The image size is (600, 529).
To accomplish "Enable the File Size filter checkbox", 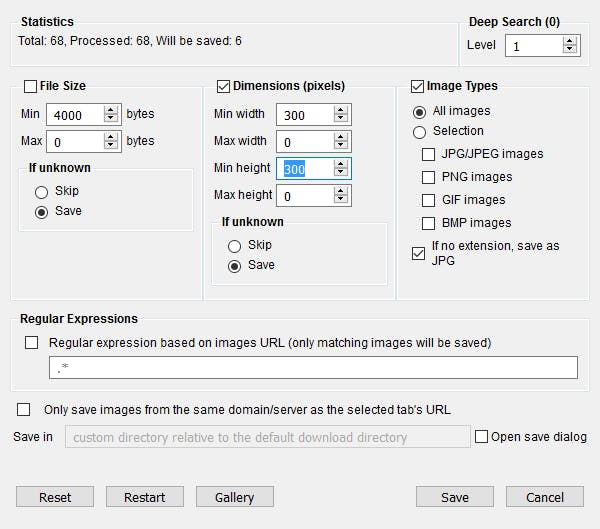I will tap(30, 87).
